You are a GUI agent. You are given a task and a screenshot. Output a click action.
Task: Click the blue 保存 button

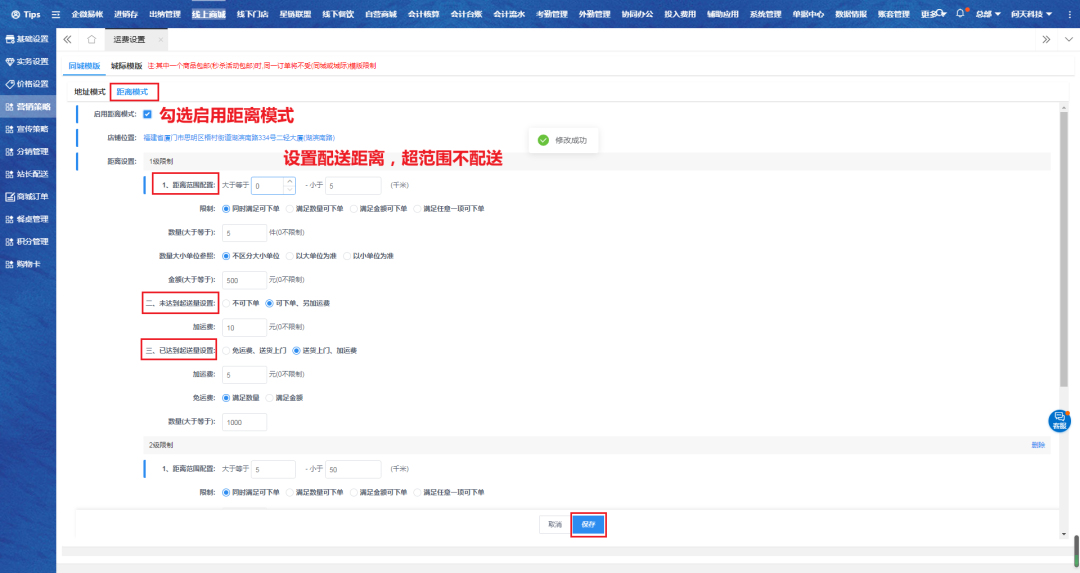(x=588, y=524)
